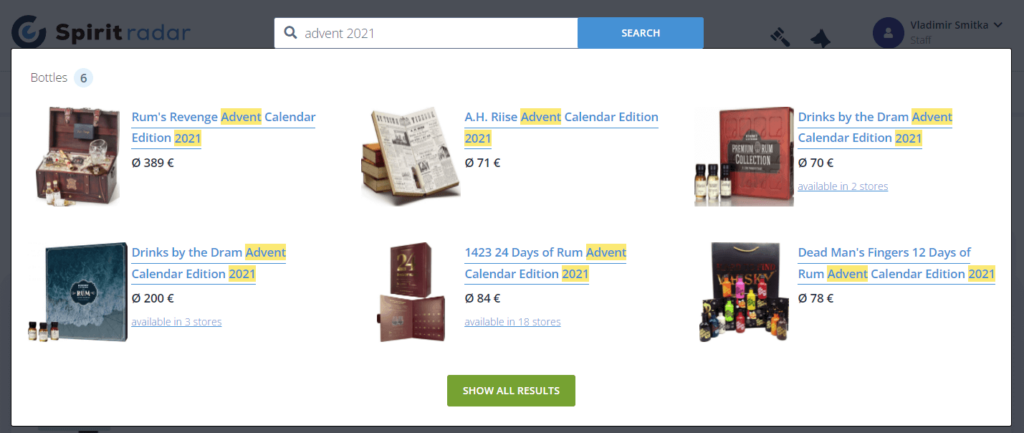The image size is (1024, 433).
Task: Click the blue SEARCH button
Action: tap(640, 33)
